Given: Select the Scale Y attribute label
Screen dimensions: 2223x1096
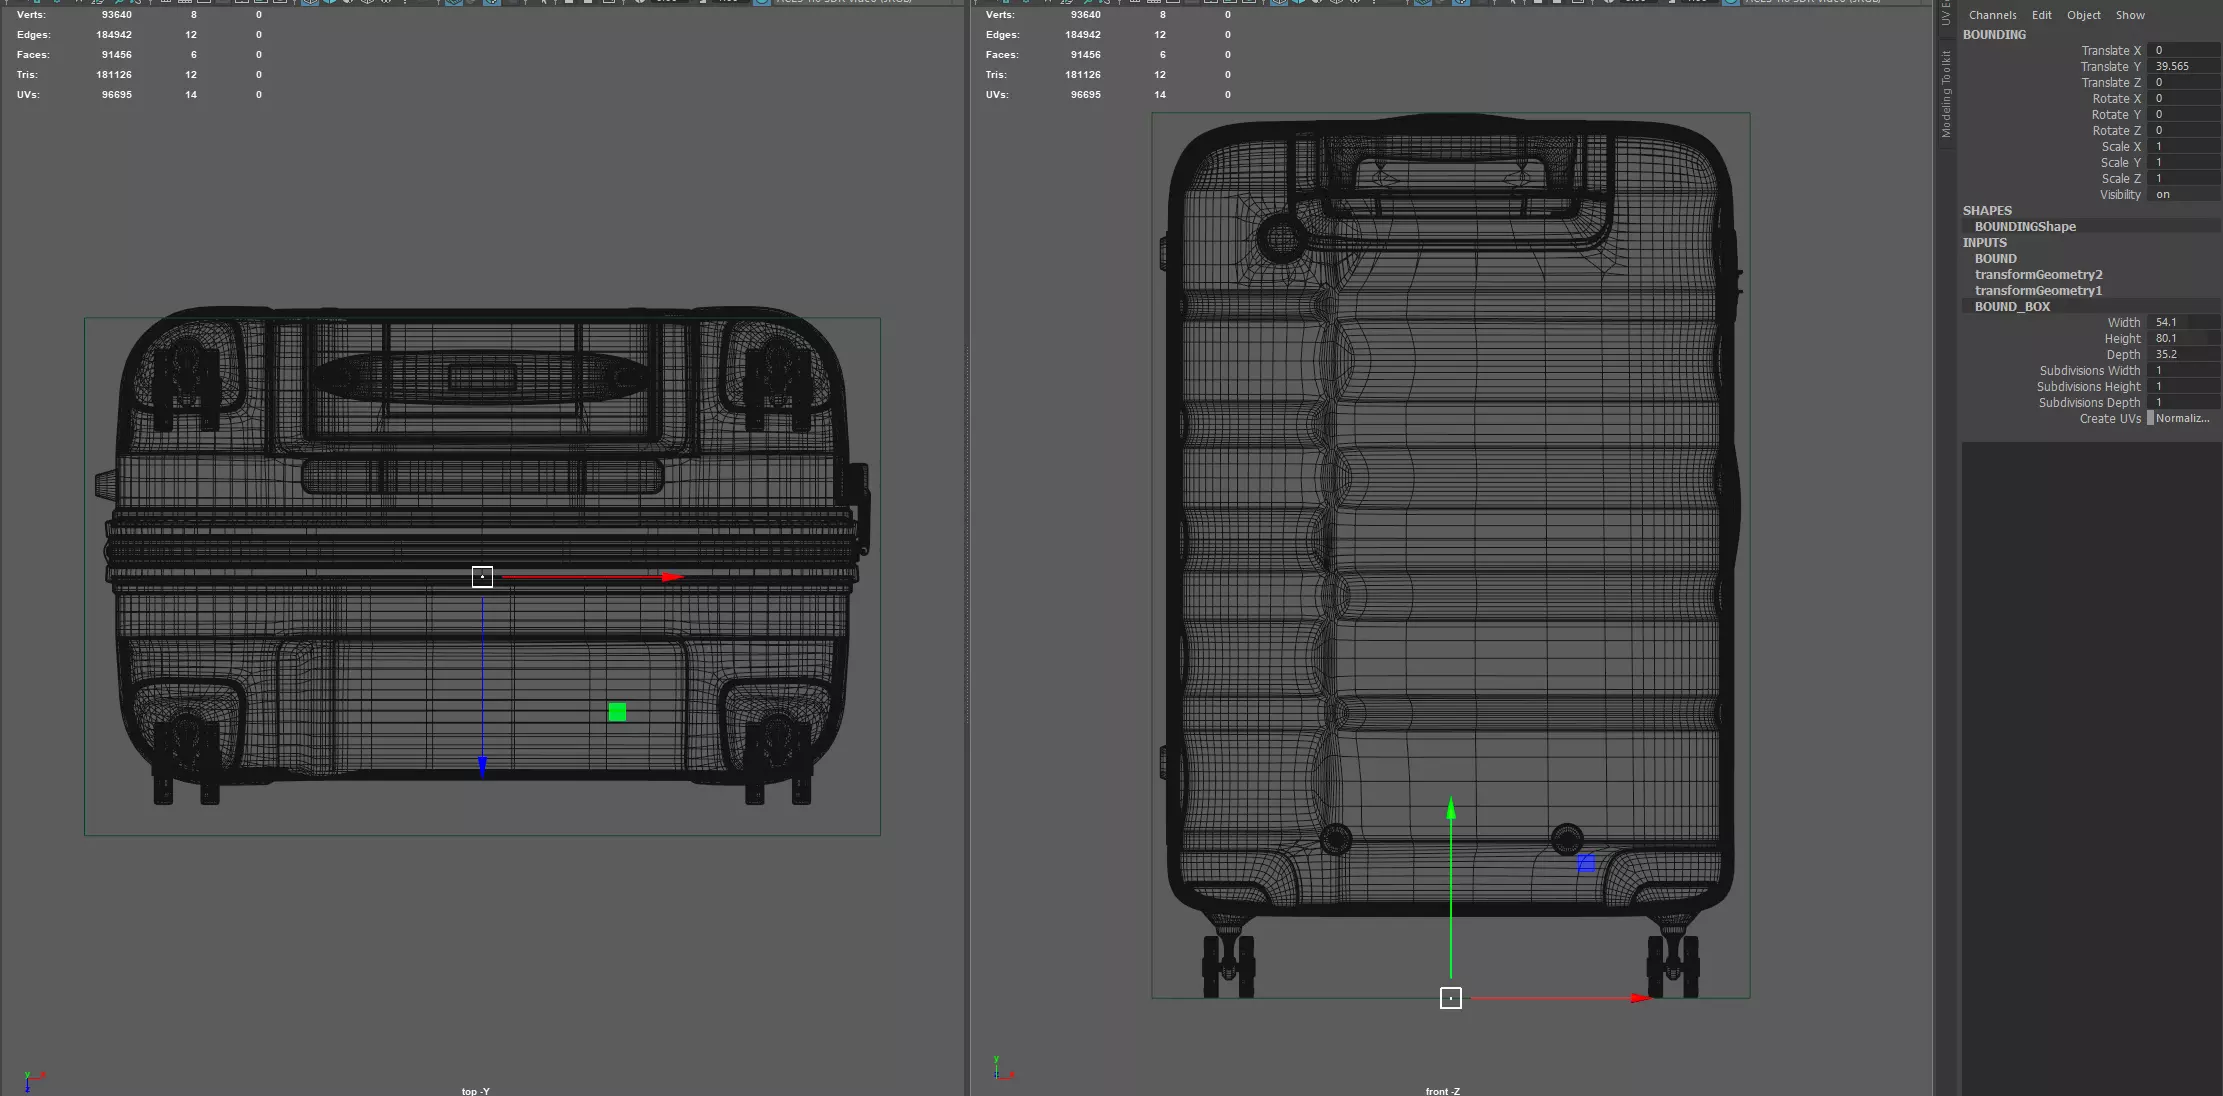Looking at the screenshot, I should coord(2121,162).
